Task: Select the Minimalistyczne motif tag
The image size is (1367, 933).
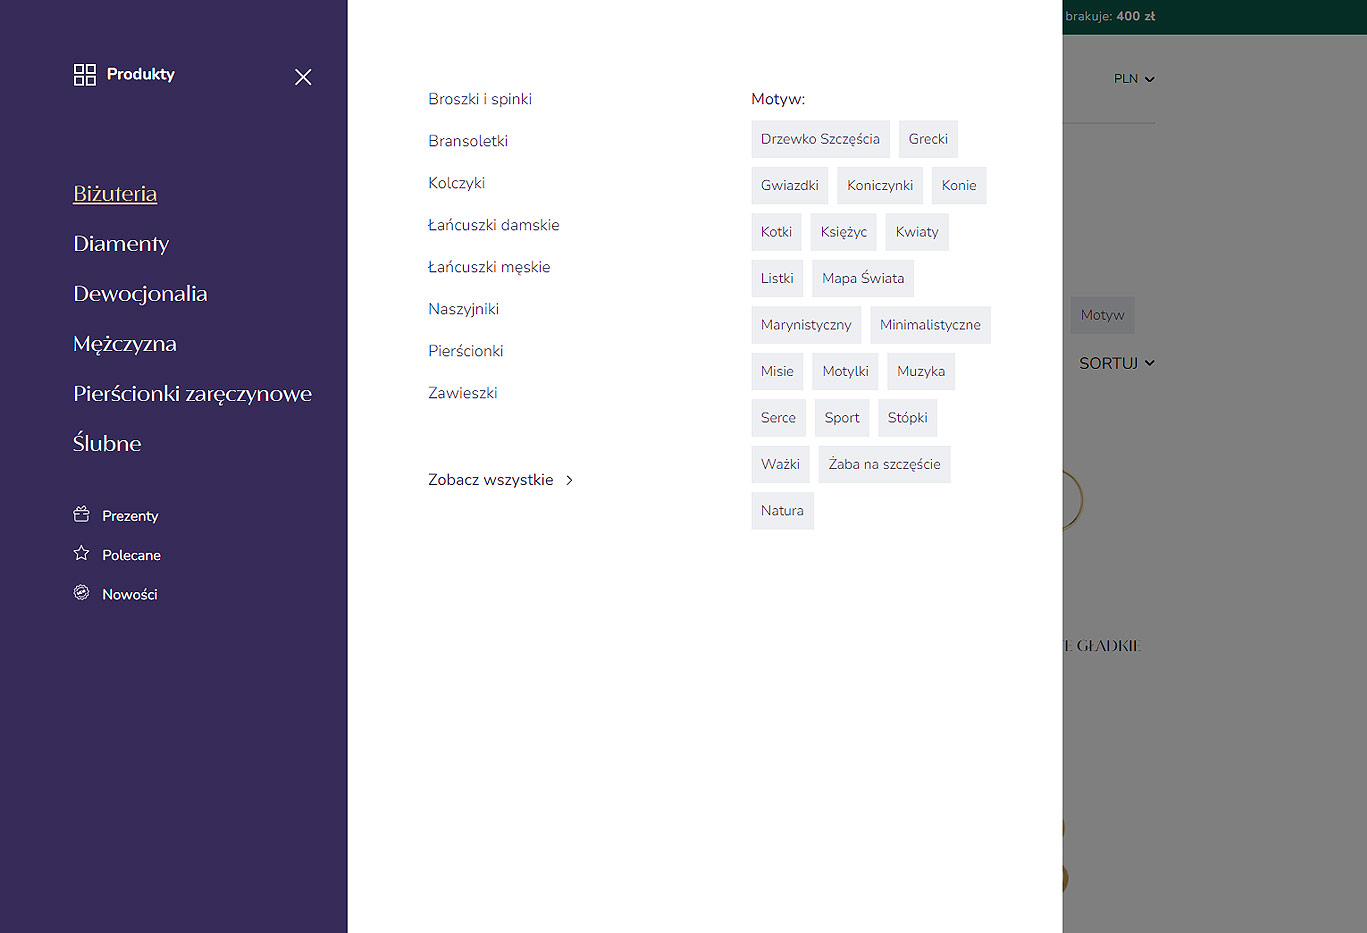Action: tap(930, 325)
